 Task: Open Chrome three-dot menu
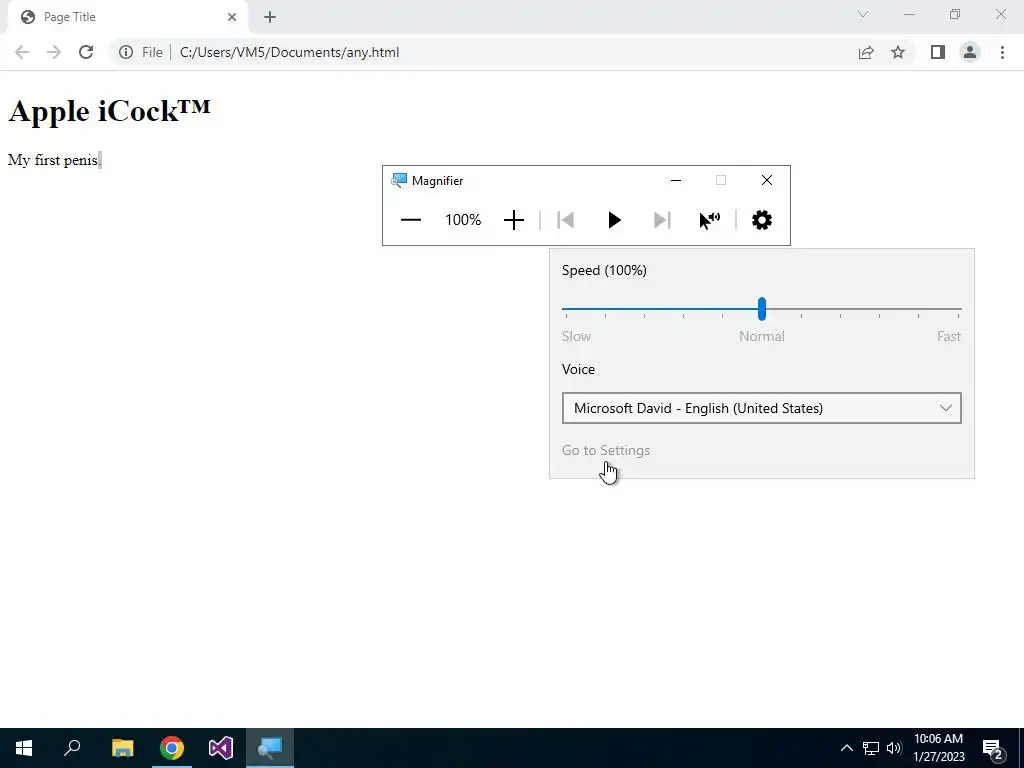point(1002,52)
